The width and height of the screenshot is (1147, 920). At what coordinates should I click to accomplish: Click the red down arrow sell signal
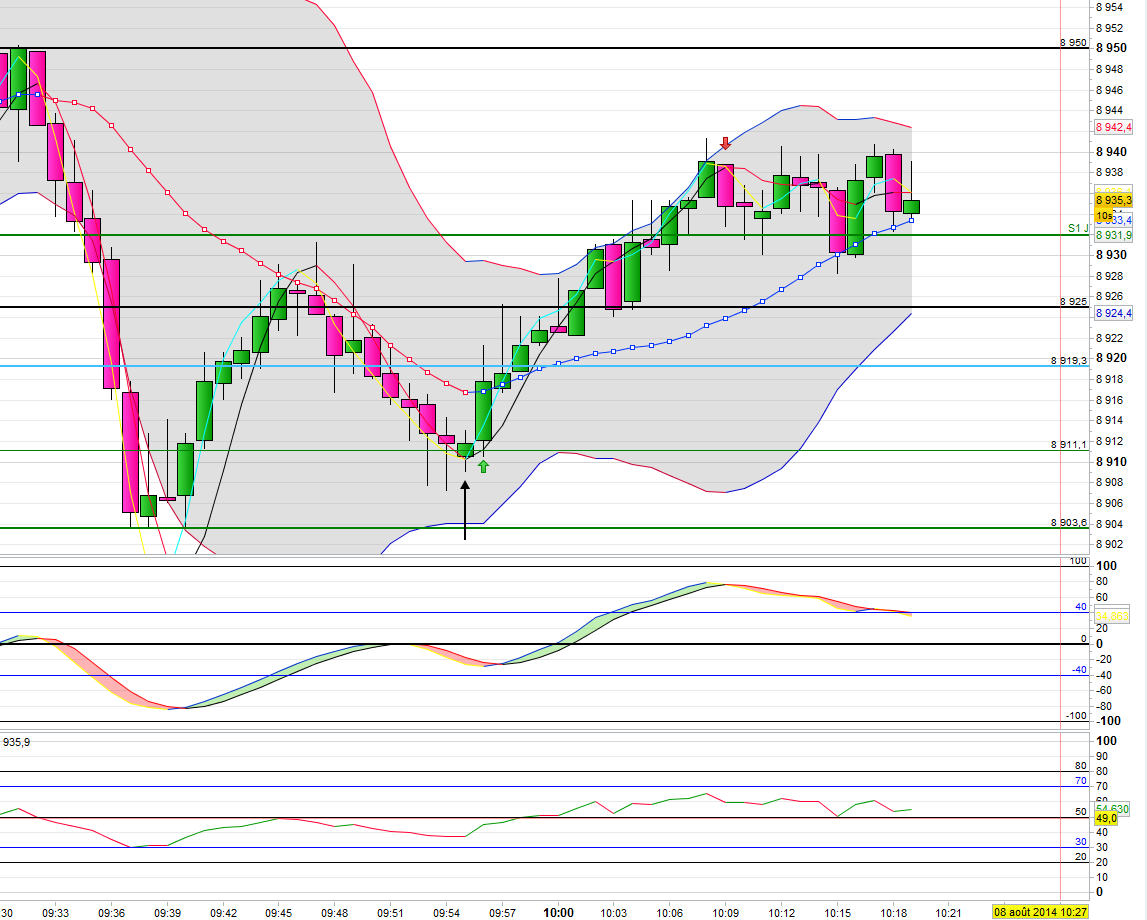725,143
